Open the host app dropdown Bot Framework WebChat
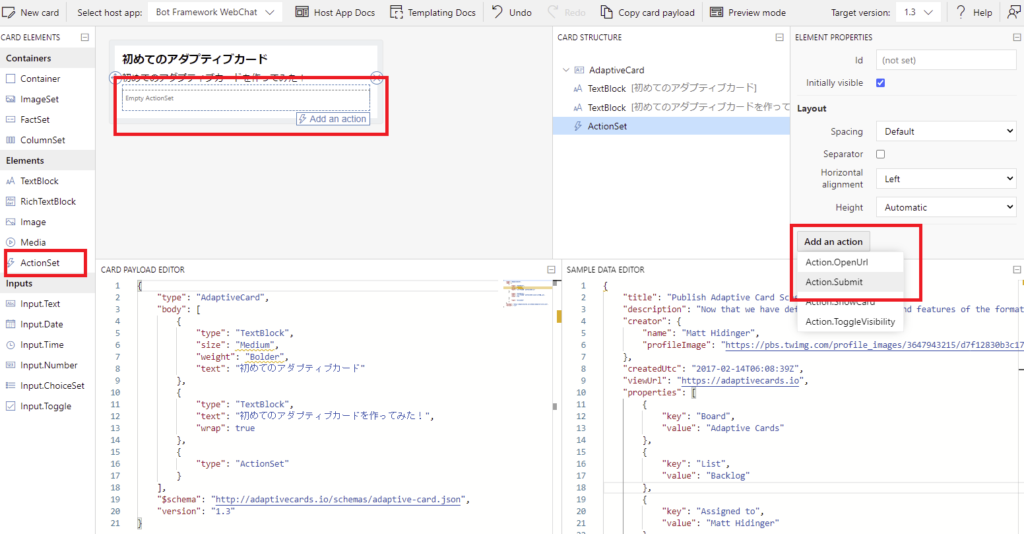1024x534 pixels. tap(214, 12)
